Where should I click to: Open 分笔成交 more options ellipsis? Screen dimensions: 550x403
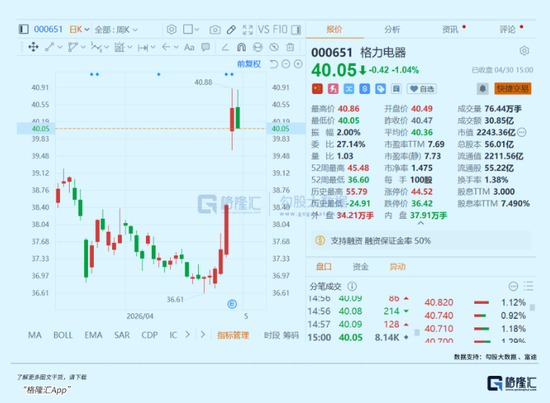pos(513,287)
